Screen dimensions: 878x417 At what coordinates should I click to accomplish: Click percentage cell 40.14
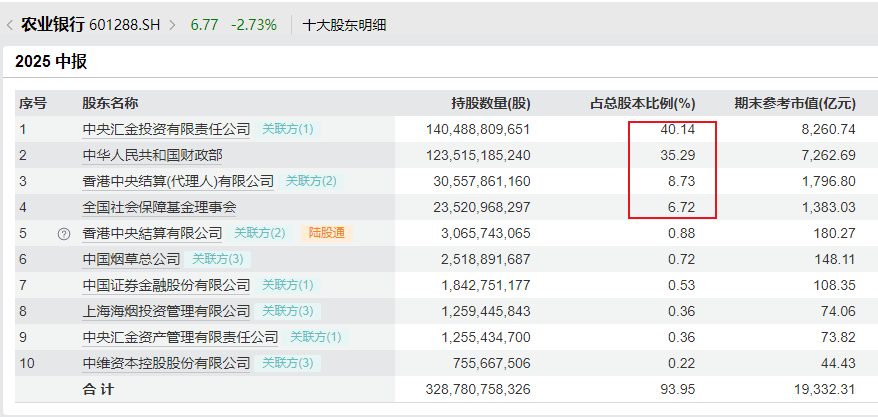point(678,130)
